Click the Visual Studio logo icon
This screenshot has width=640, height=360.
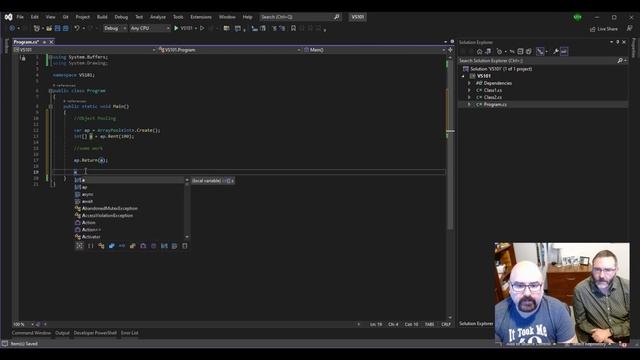coord(9,17)
